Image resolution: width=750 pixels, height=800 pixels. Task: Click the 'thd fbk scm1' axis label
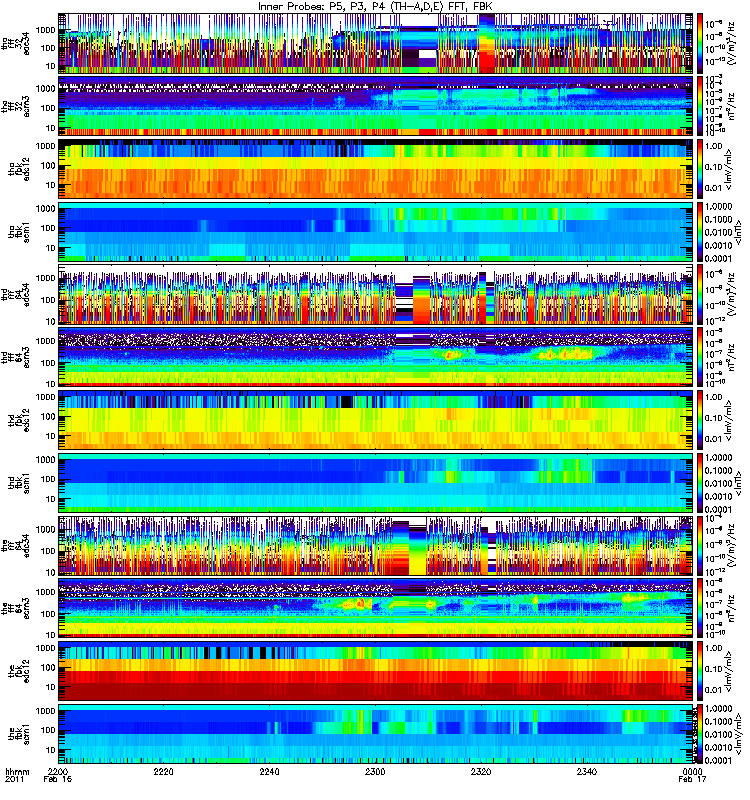[19, 483]
